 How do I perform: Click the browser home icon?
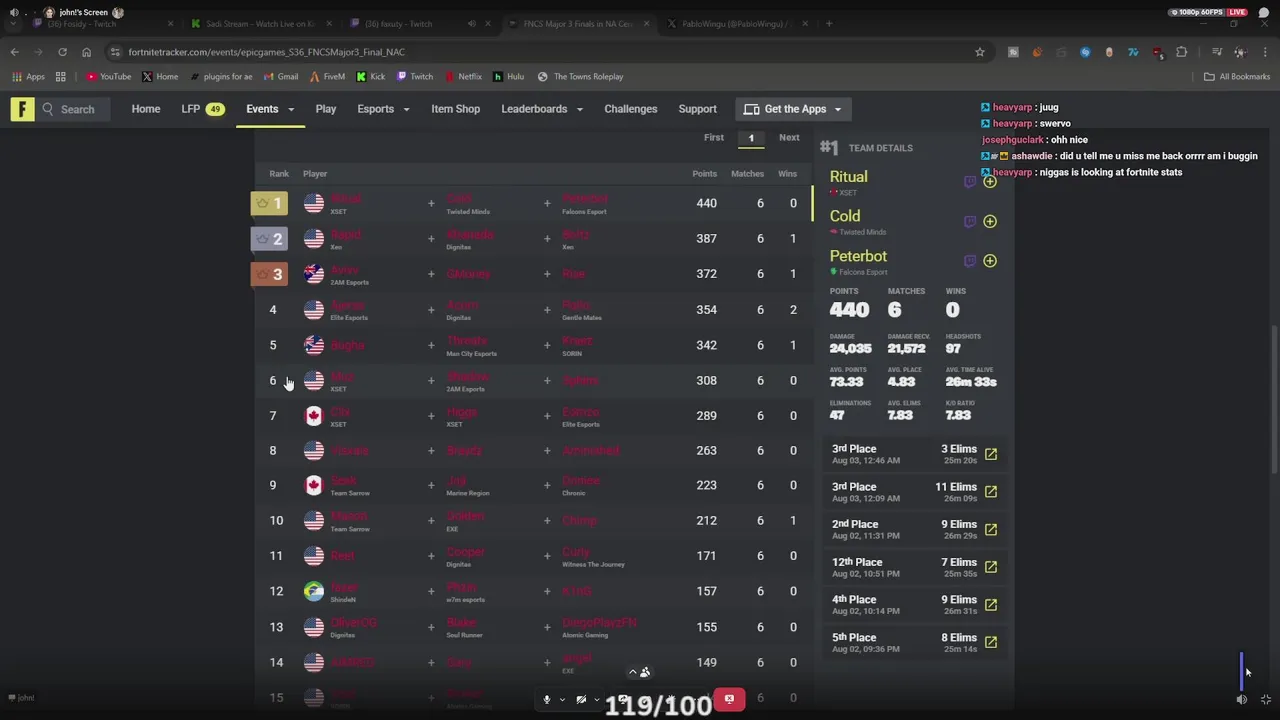pos(86,52)
